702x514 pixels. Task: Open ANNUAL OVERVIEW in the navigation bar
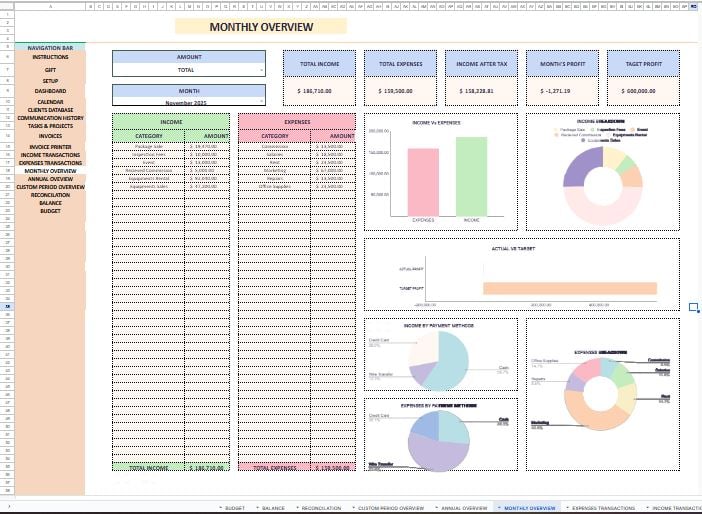click(x=50, y=179)
